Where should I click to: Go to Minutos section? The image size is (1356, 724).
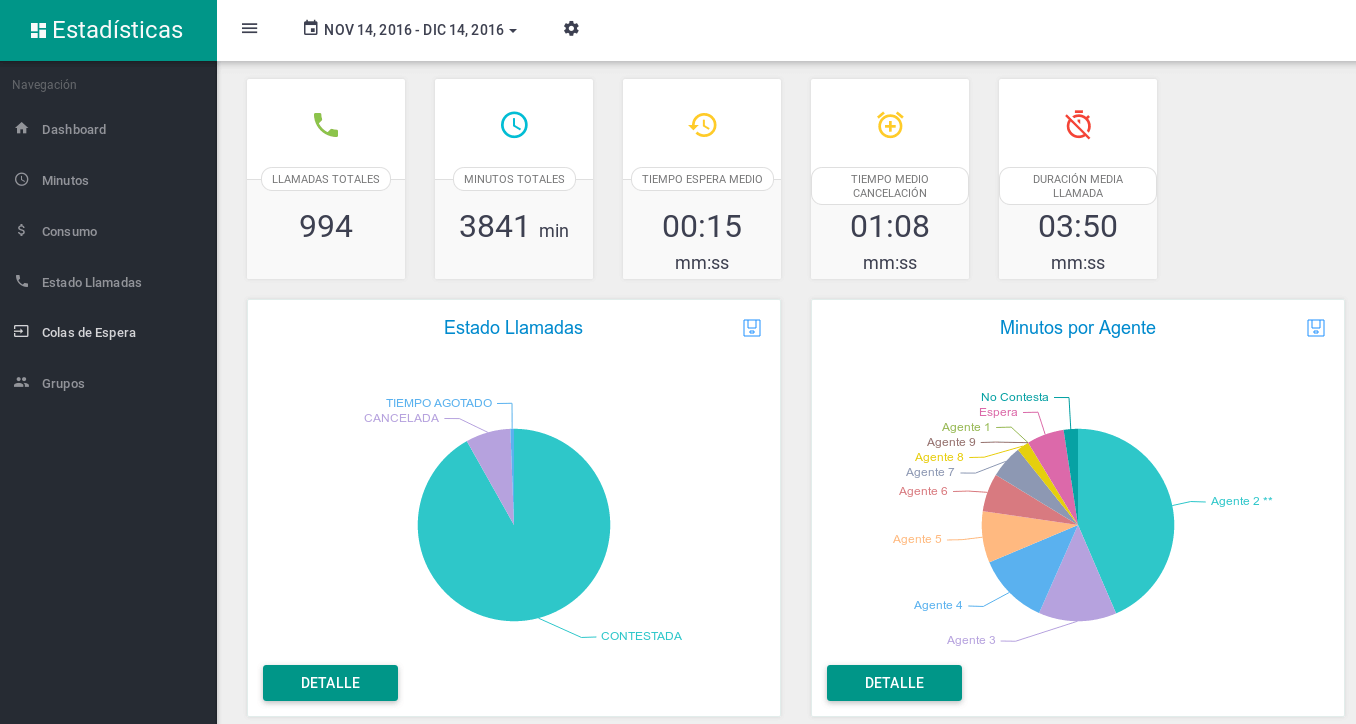pos(65,180)
